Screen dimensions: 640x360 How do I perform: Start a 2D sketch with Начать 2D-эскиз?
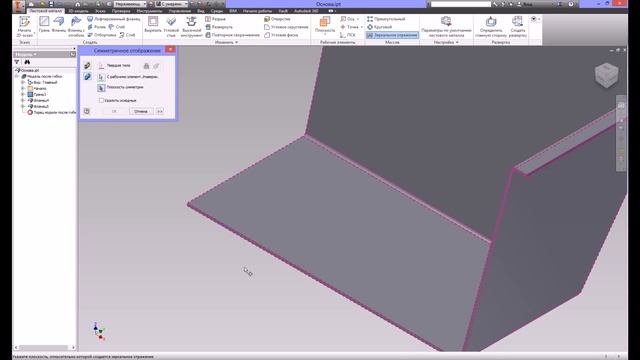(x=24, y=27)
